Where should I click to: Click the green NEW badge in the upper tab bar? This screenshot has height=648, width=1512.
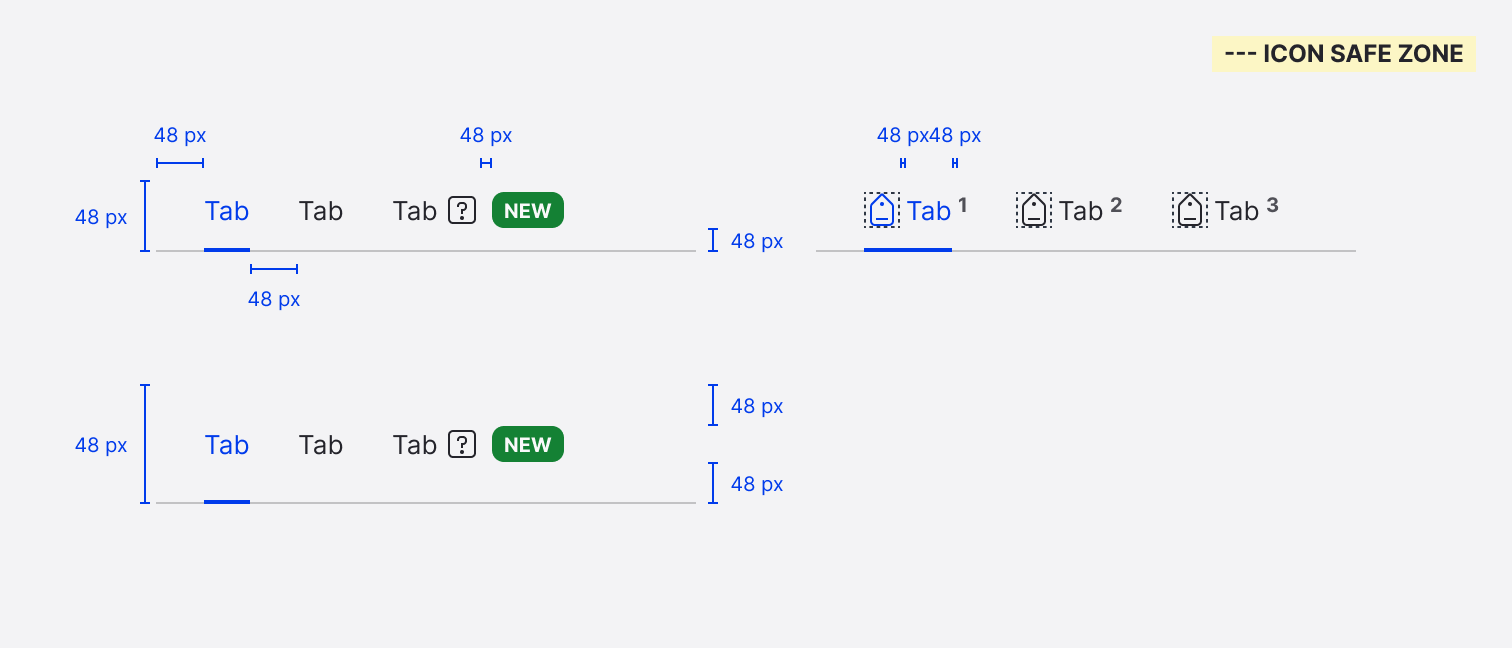(x=528, y=211)
